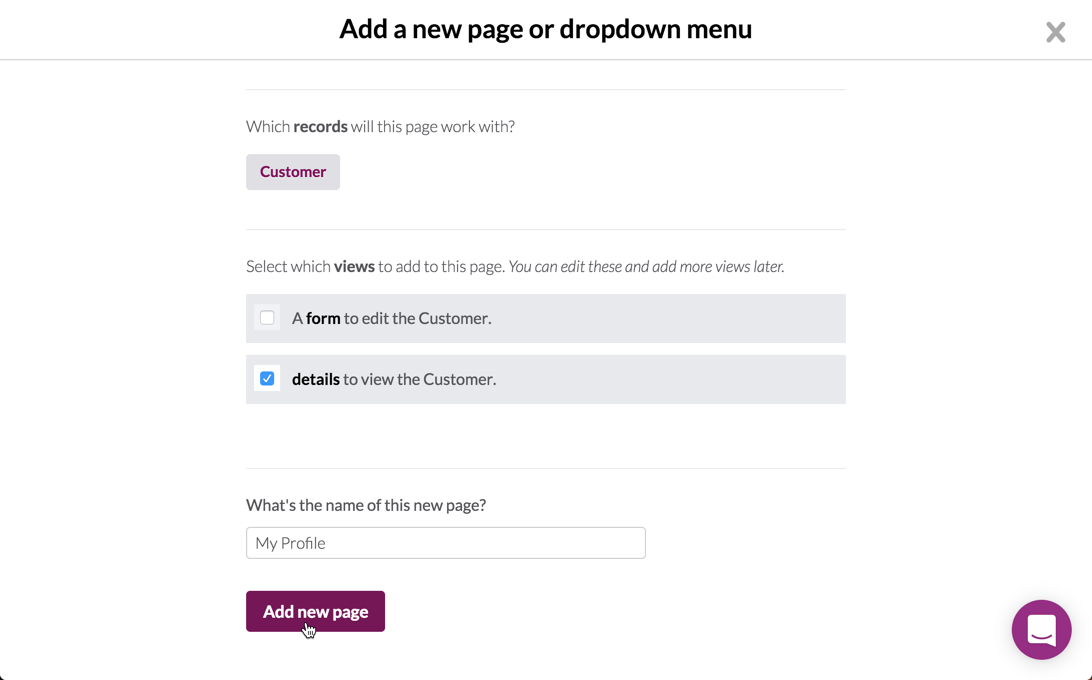Image resolution: width=1092 pixels, height=680 pixels.
Task: Click the bold word 'form' in first option
Action: [x=323, y=318]
